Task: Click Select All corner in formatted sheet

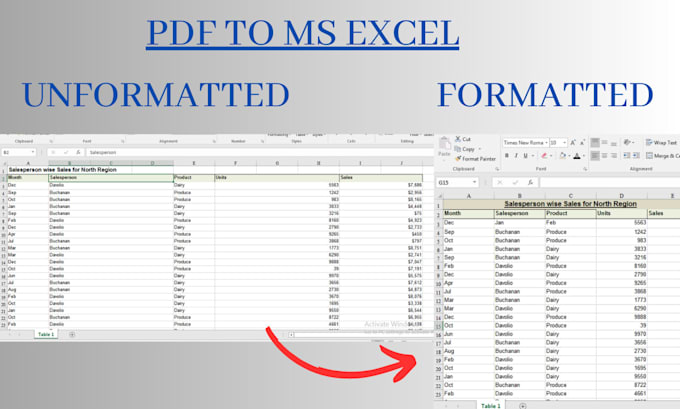Action: 440,196
